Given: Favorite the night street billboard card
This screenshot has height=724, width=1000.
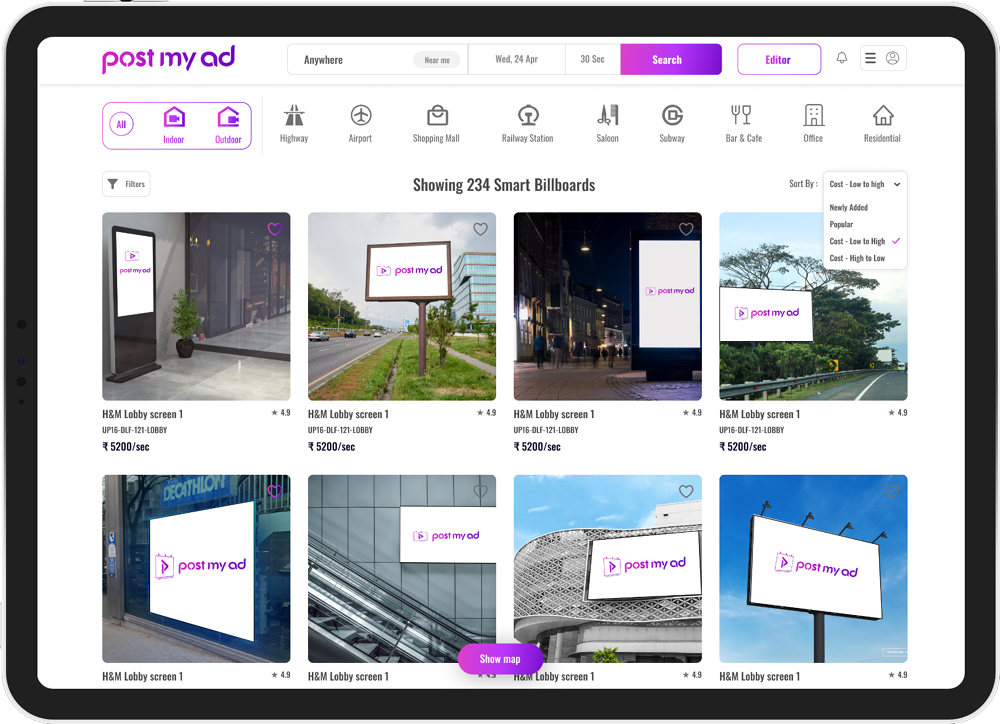Looking at the screenshot, I should (x=686, y=229).
